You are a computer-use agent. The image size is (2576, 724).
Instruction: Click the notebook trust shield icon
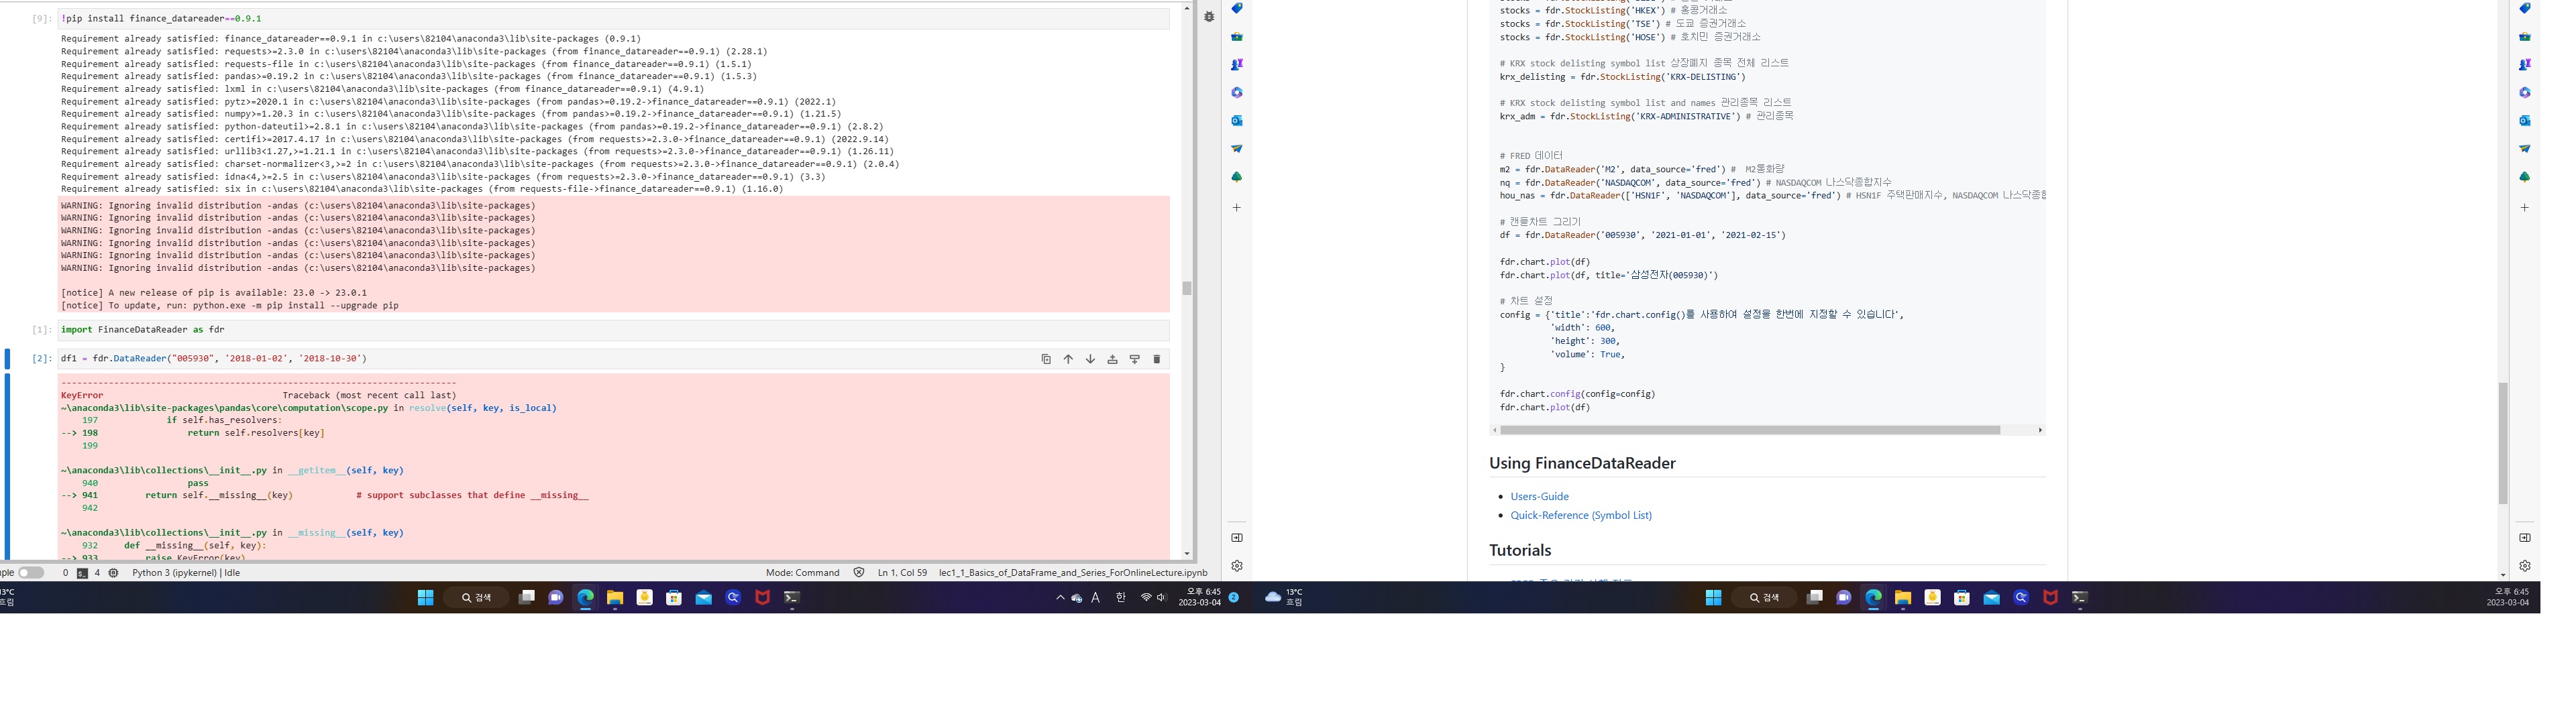[x=859, y=573]
